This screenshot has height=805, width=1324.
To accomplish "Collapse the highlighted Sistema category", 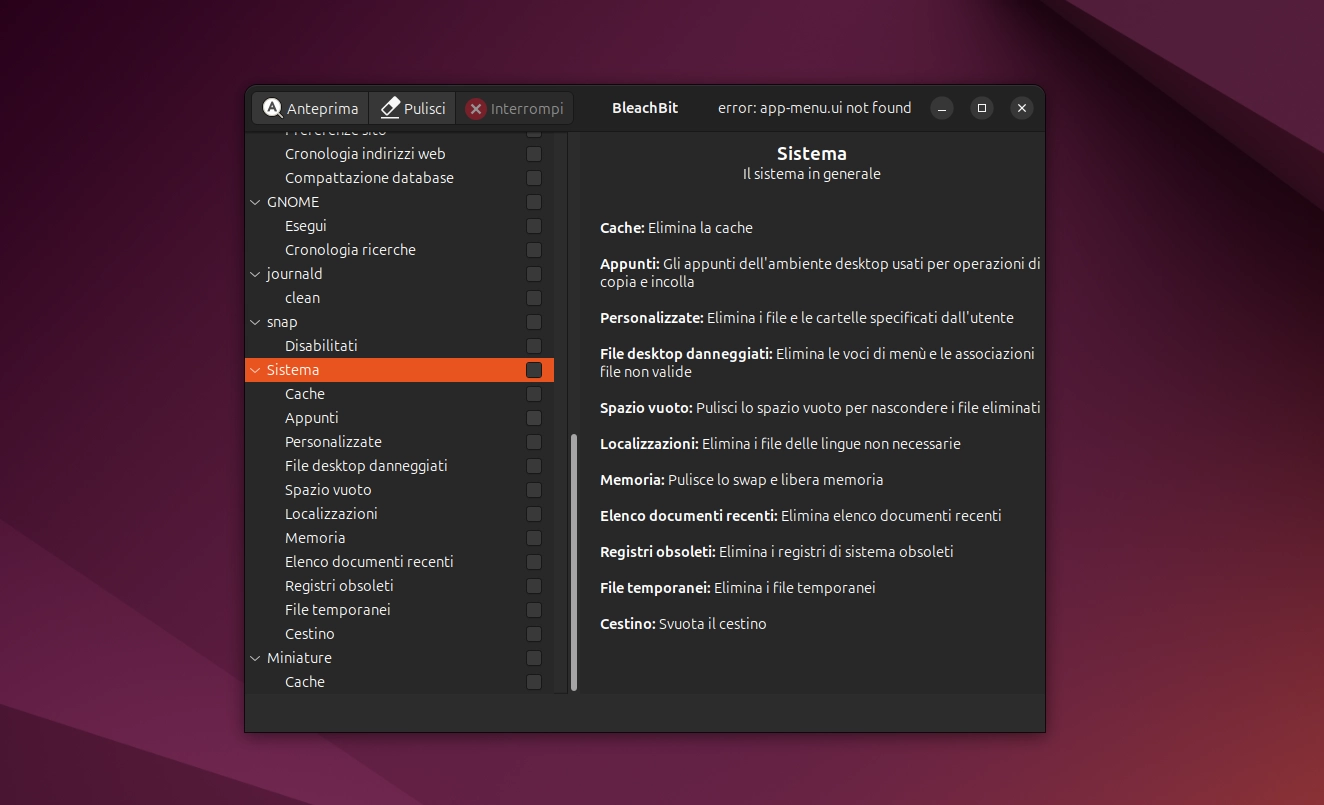I will pos(254,370).
